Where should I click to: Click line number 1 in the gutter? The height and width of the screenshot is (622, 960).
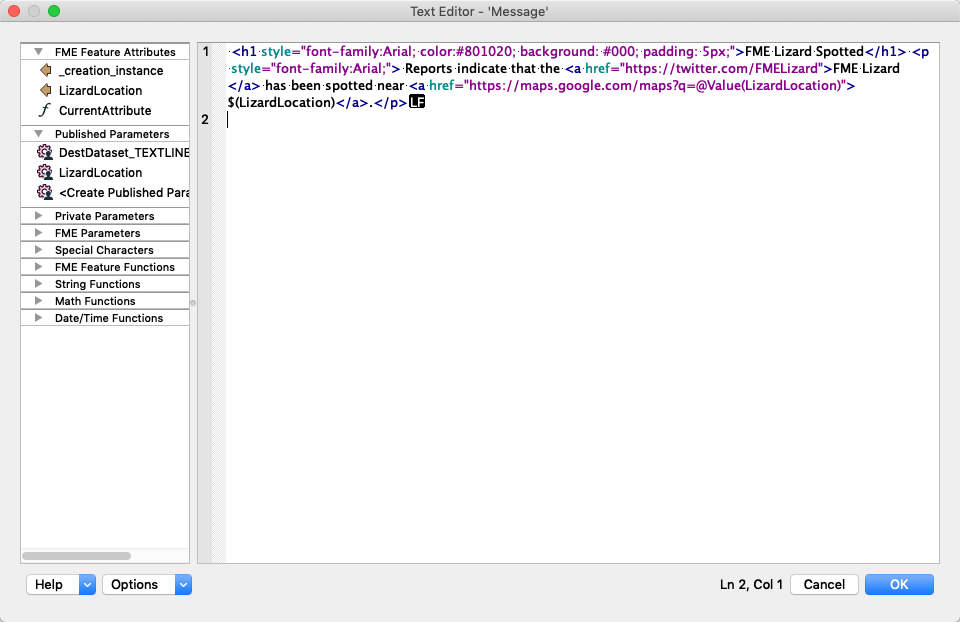206,52
